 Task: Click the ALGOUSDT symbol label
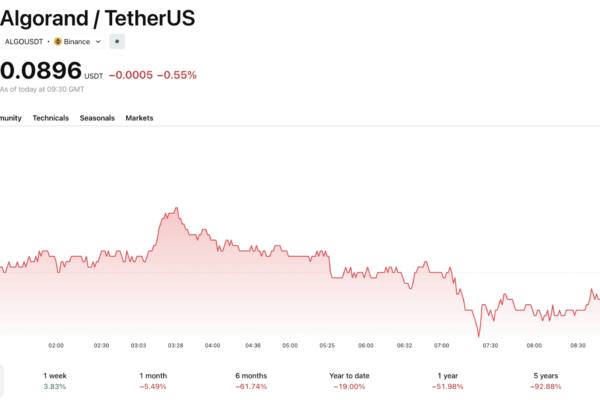pos(25,42)
